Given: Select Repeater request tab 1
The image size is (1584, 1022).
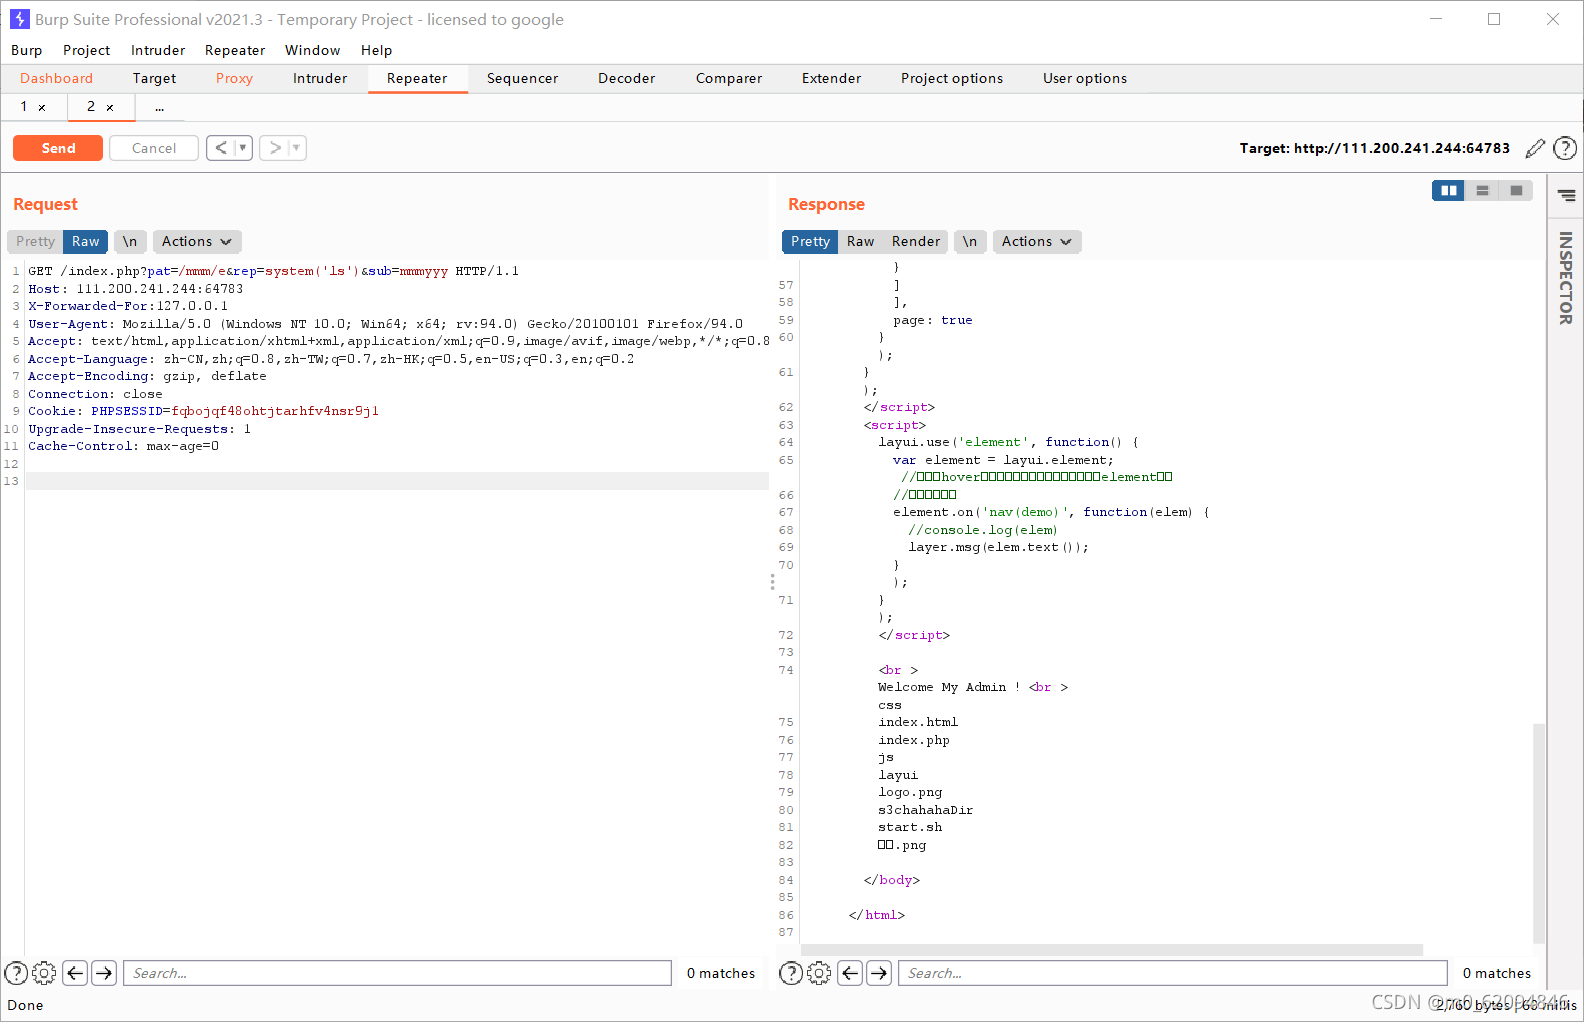Looking at the screenshot, I should (x=24, y=106).
